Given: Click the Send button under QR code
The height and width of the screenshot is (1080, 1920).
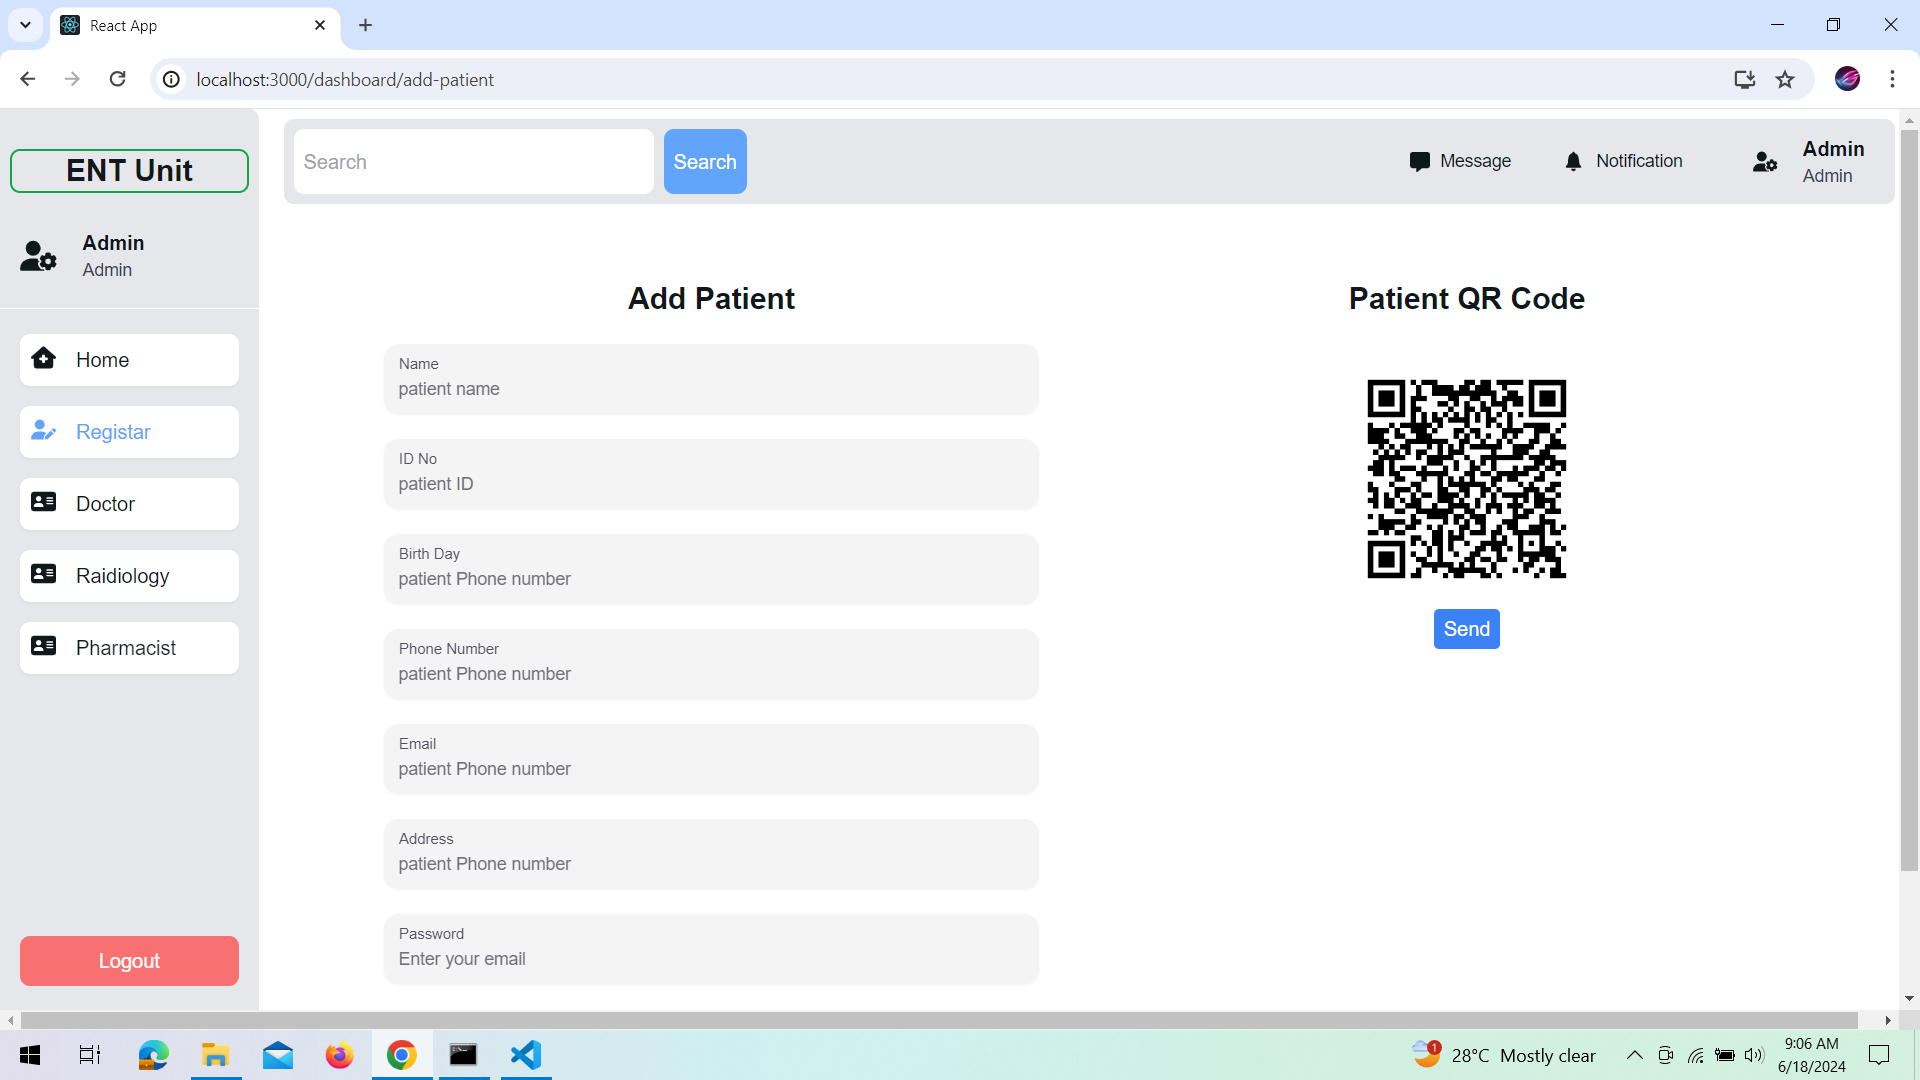Looking at the screenshot, I should click(1466, 629).
